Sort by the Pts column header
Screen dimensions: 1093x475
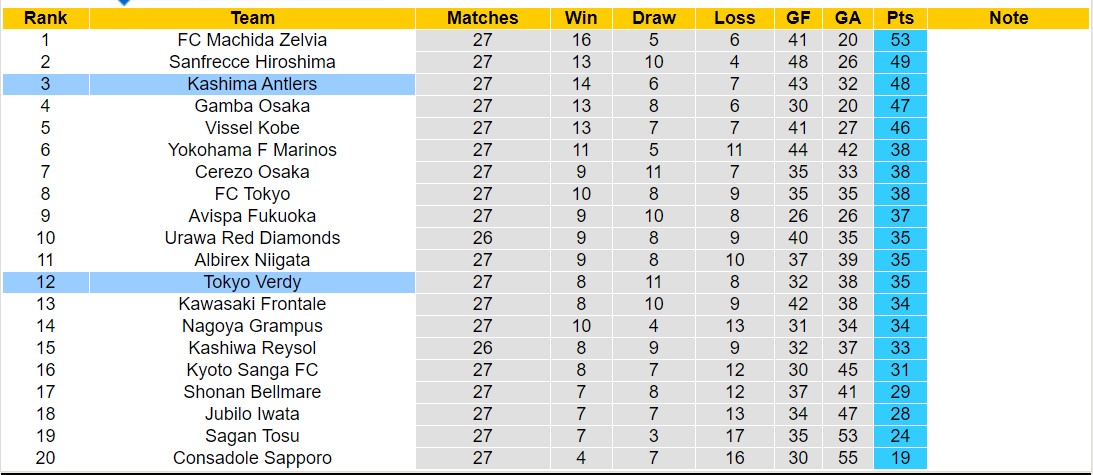tap(899, 18)
